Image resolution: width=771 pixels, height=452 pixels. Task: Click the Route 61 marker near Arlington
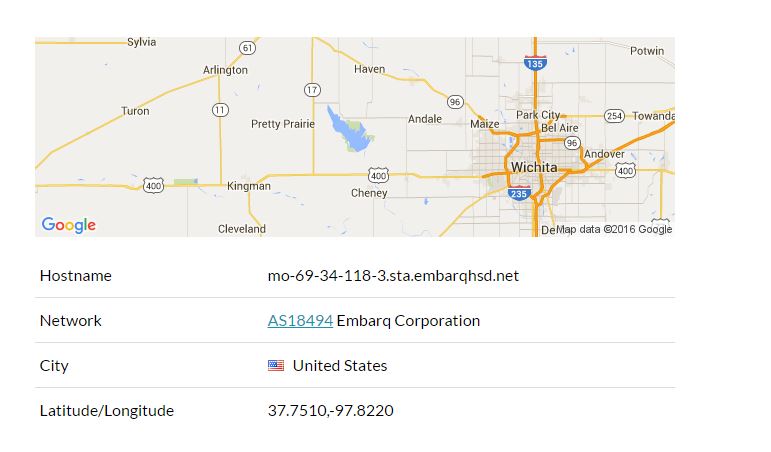point(247,48)
